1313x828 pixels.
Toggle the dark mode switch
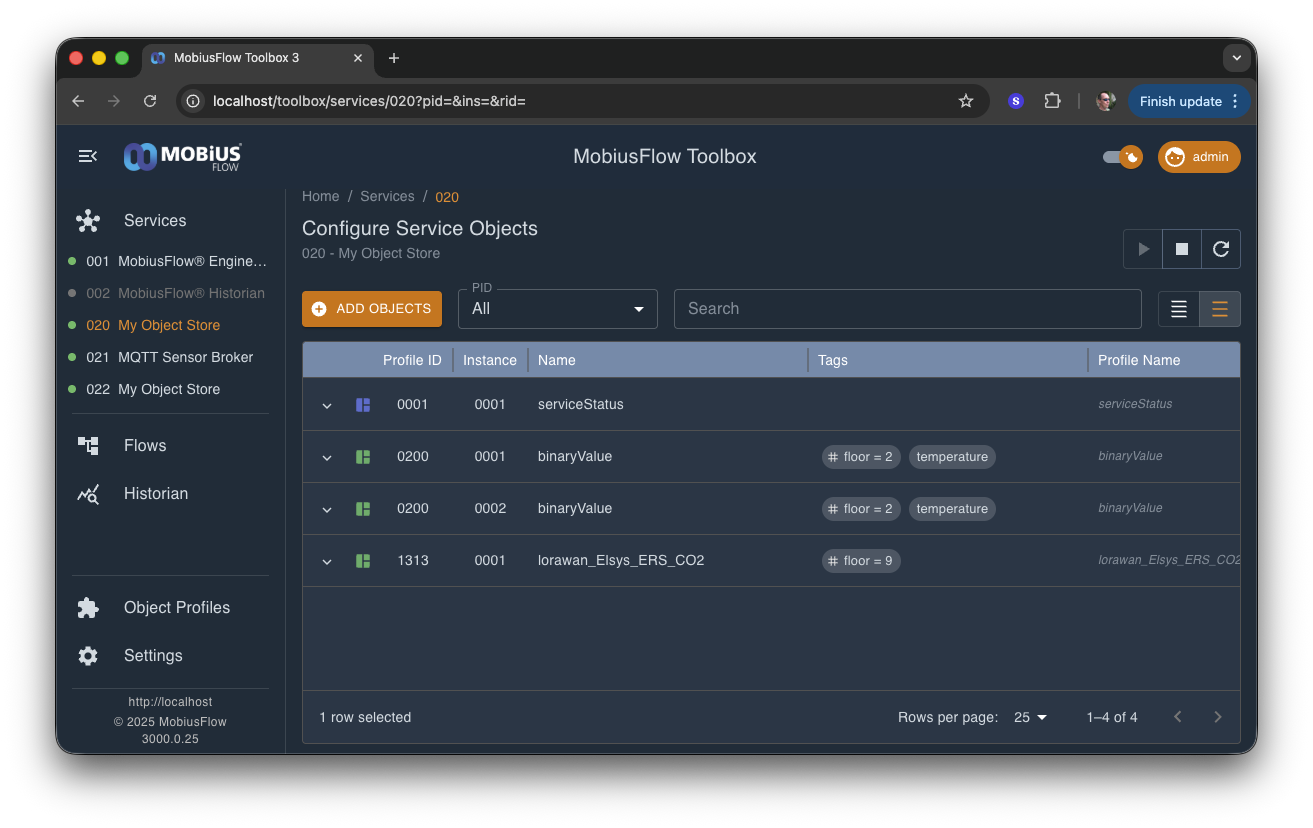1122,157
